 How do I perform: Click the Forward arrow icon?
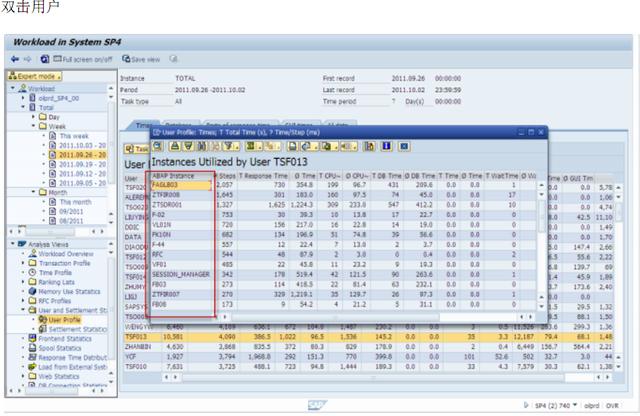click(27, 59)
